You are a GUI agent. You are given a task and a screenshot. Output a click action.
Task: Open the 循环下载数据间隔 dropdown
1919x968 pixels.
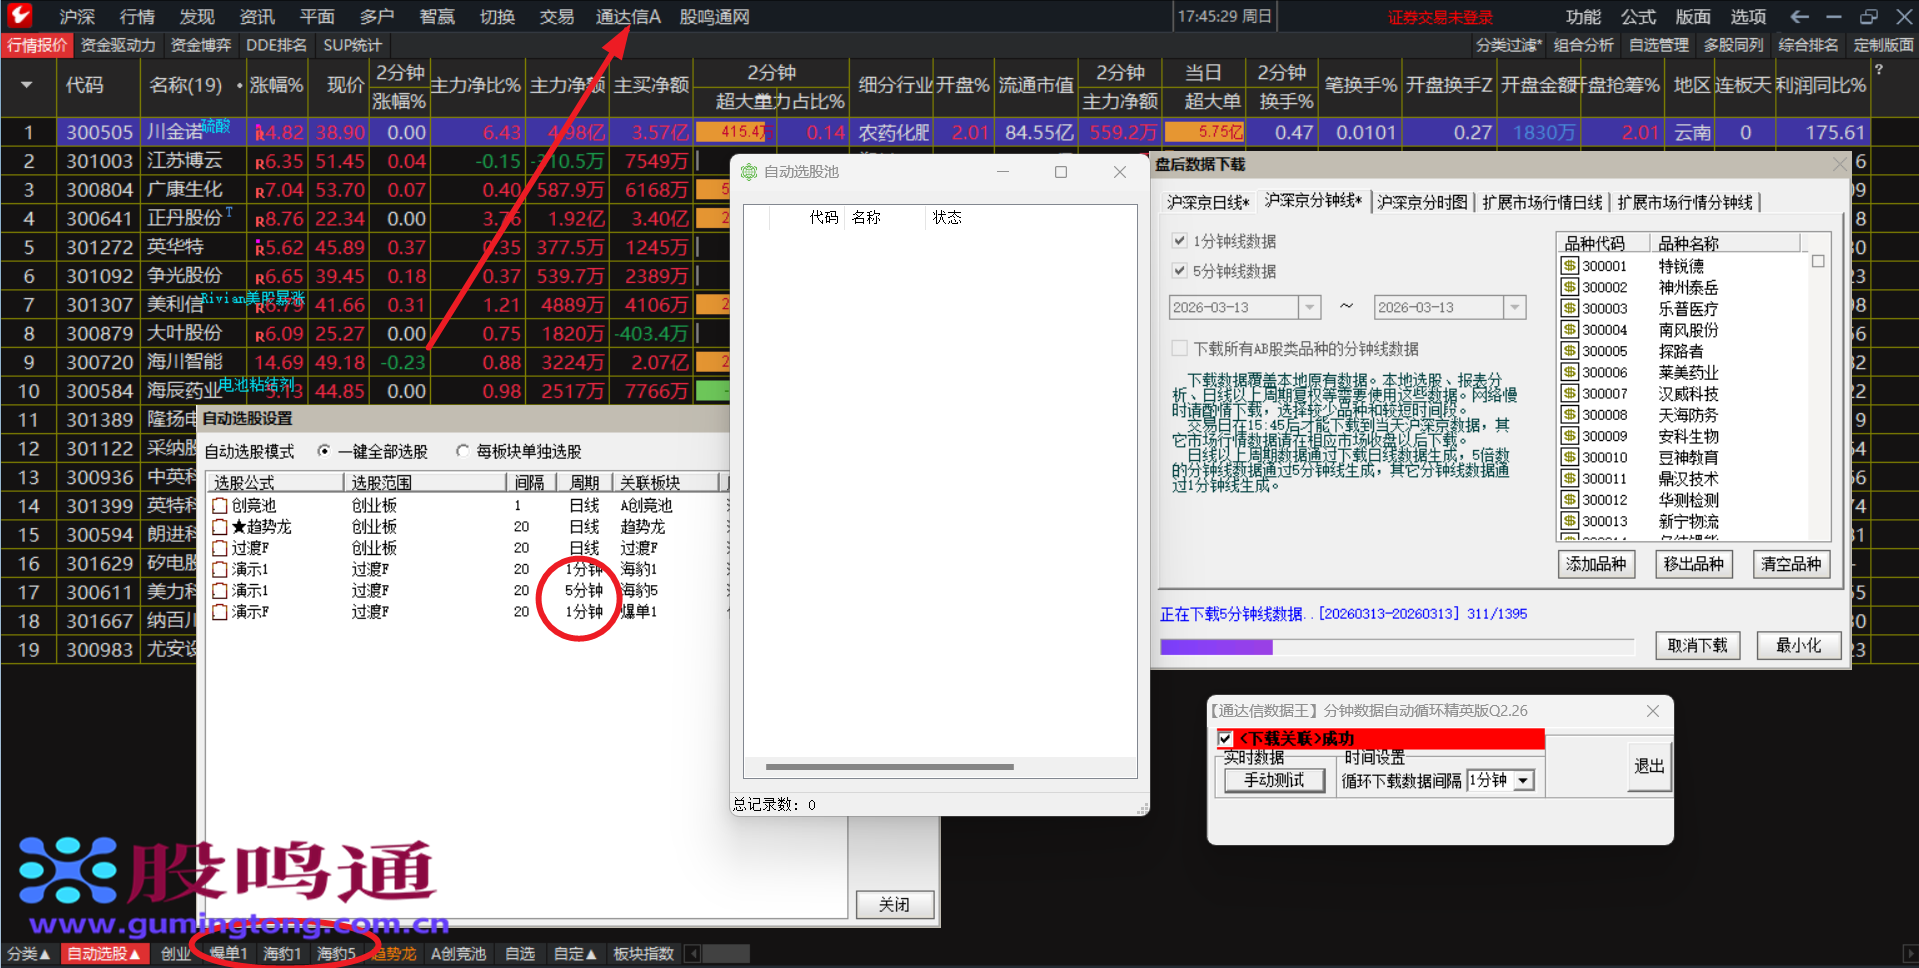(1523, 781)
